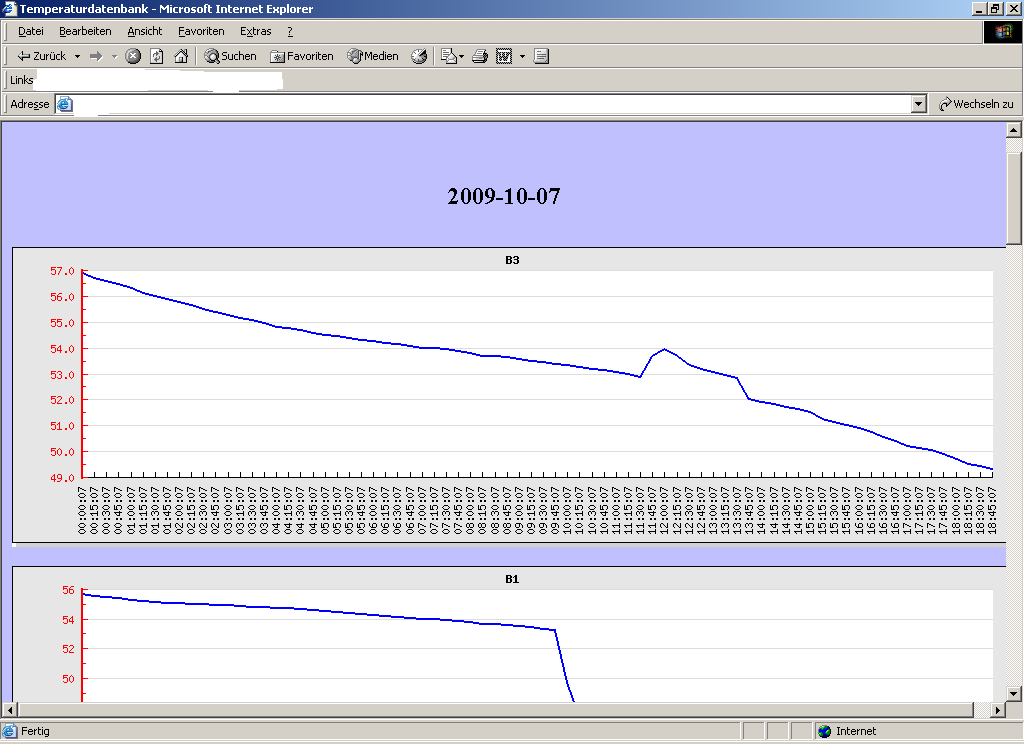Screen dimensions: 1024x744
Task: Click the vertical scrollbar thumb
Action: 1014,198
